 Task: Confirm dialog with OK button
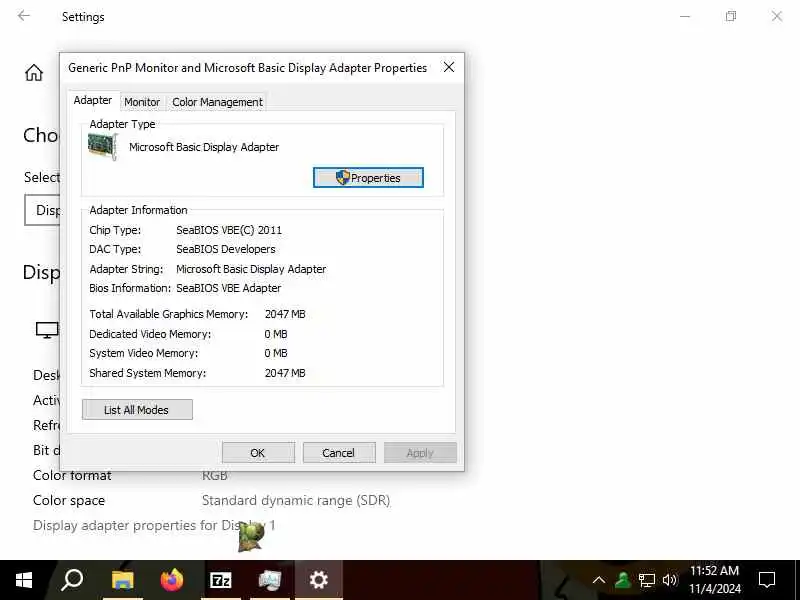coord(258,453)
